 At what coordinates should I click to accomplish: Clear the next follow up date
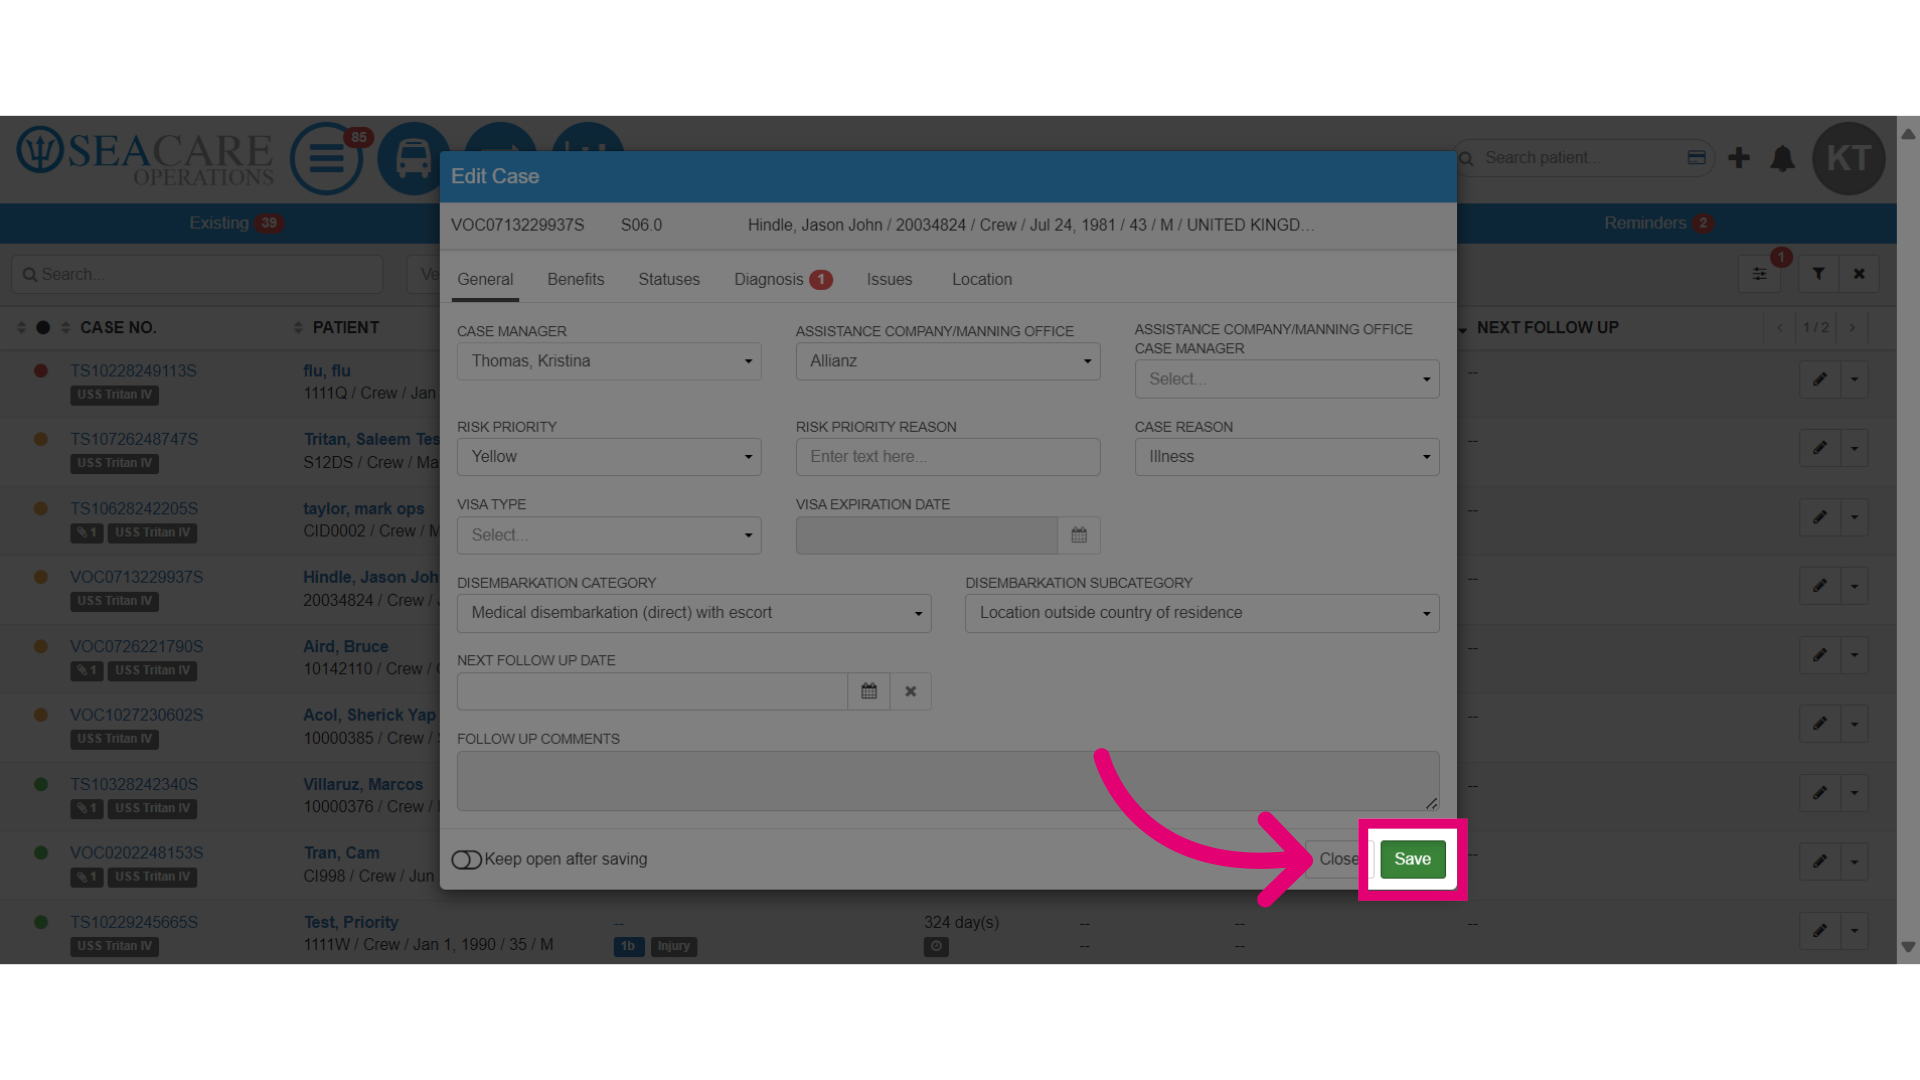911,691
